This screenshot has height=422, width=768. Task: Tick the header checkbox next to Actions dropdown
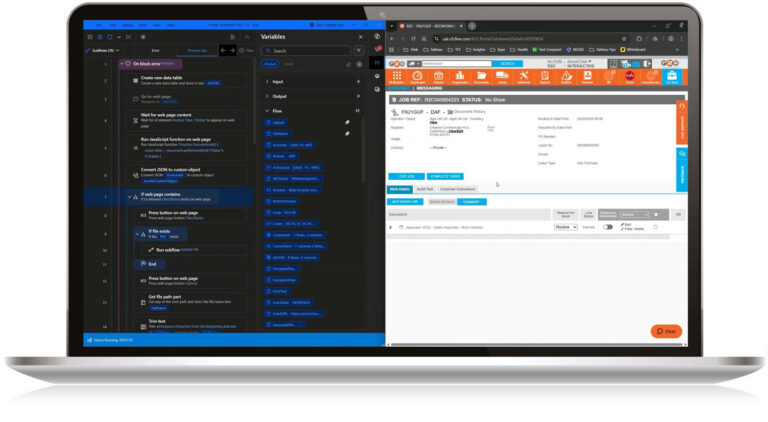(x=658, y=214)
